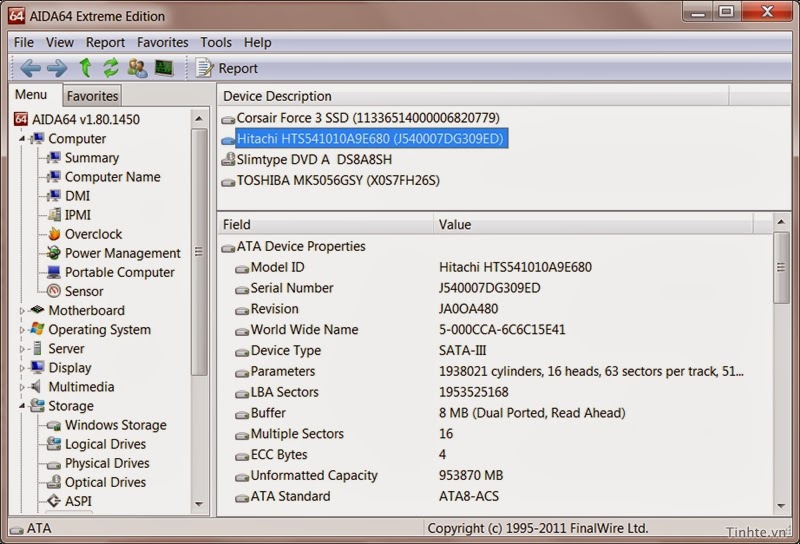Open the users icon in the toolbar
Image resolution: width=800 pixels, height=544 pixels.
tap(137, 68)
